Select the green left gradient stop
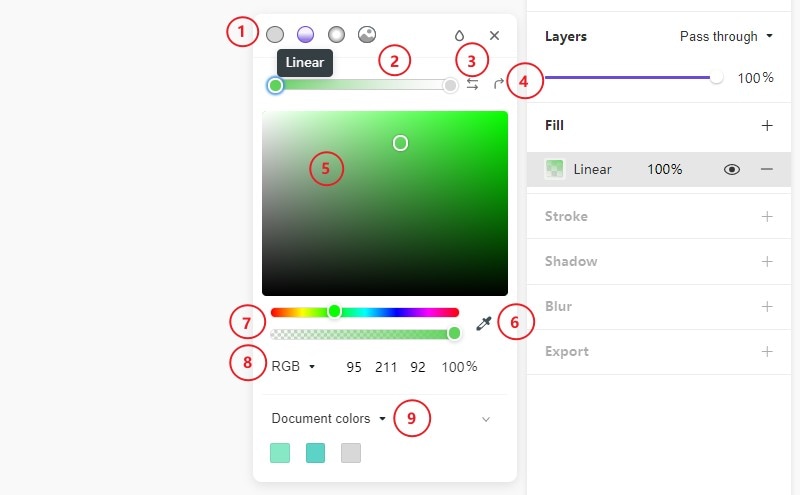Image resolution: width=800 pixels, height=495 pixels. coord(275,86)
